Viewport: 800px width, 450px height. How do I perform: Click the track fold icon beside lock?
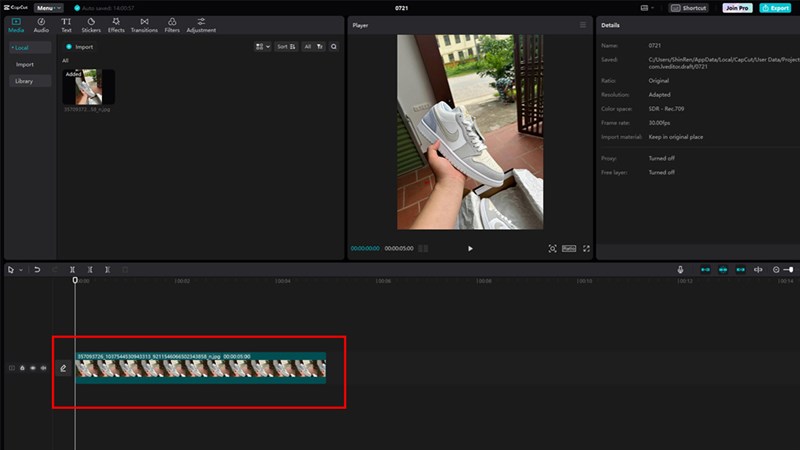(12, 368)
